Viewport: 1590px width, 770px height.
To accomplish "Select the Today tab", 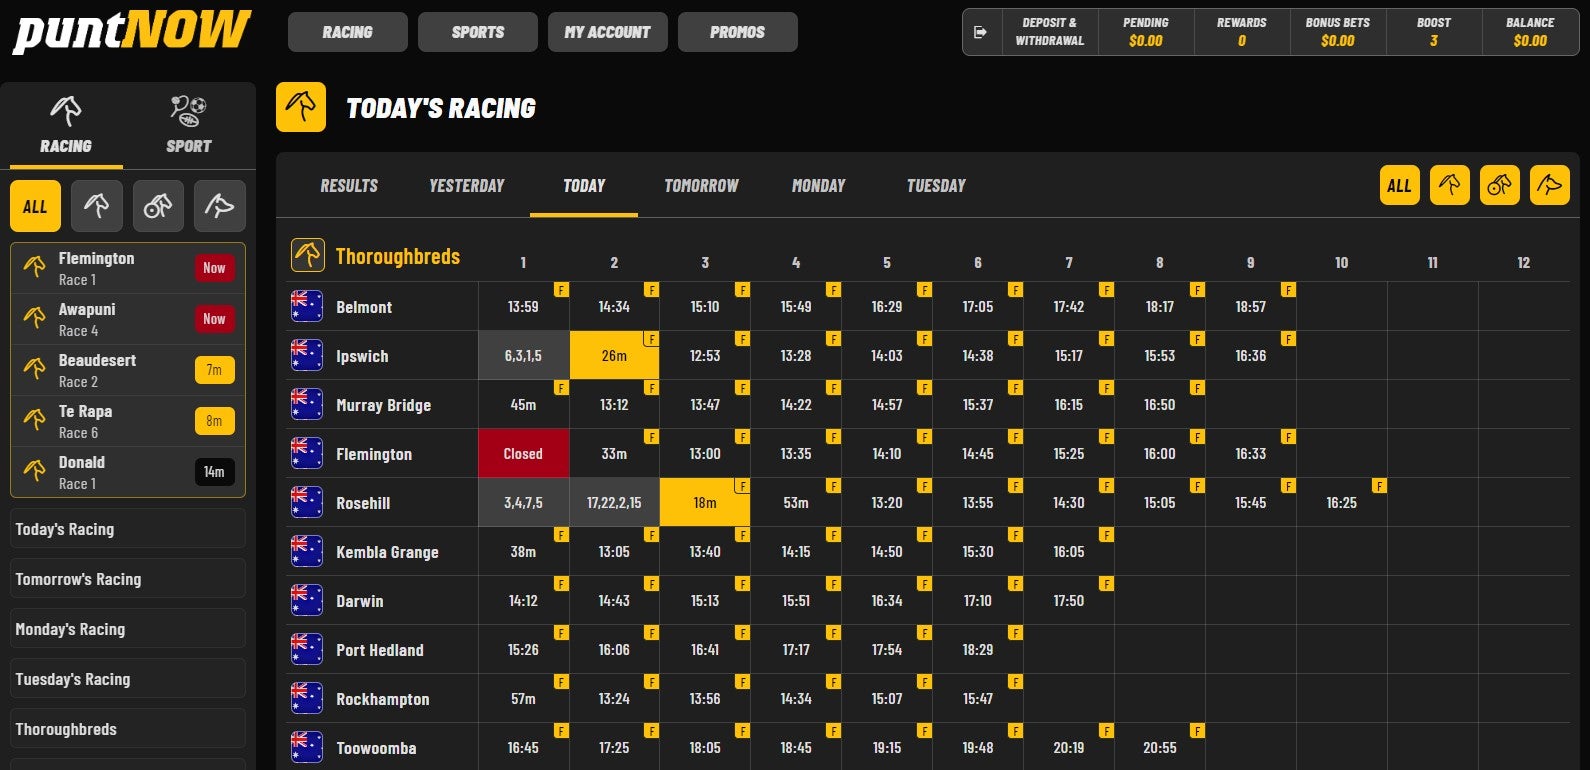I will [x=584, y=185].
